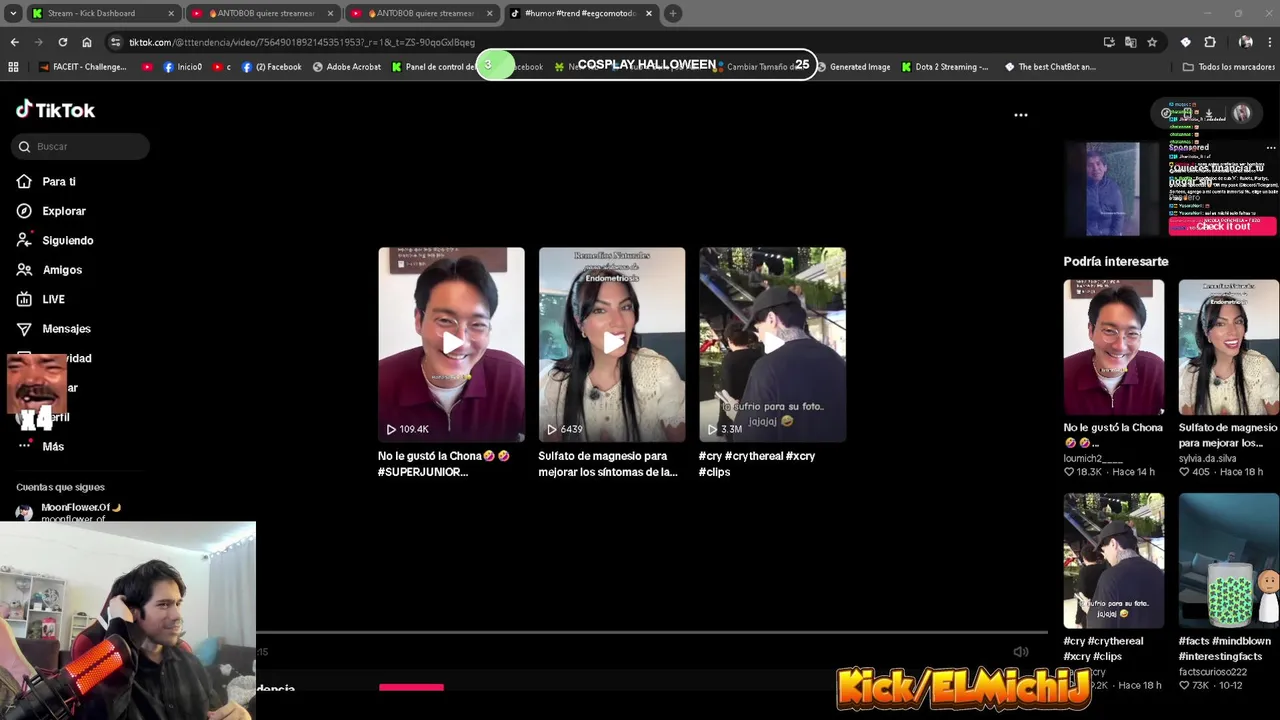Play the 'Sulfato de magnesio' video

(x=612, y=344)
